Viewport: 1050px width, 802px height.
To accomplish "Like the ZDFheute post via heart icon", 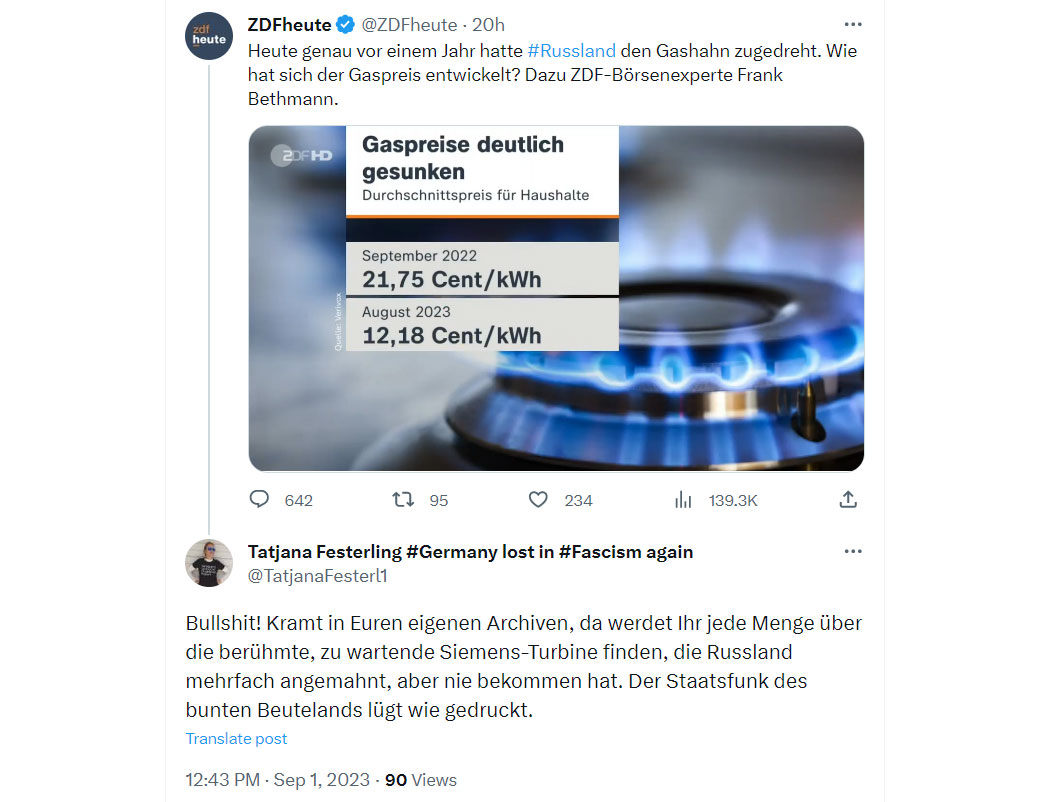I will click(538, 499).
